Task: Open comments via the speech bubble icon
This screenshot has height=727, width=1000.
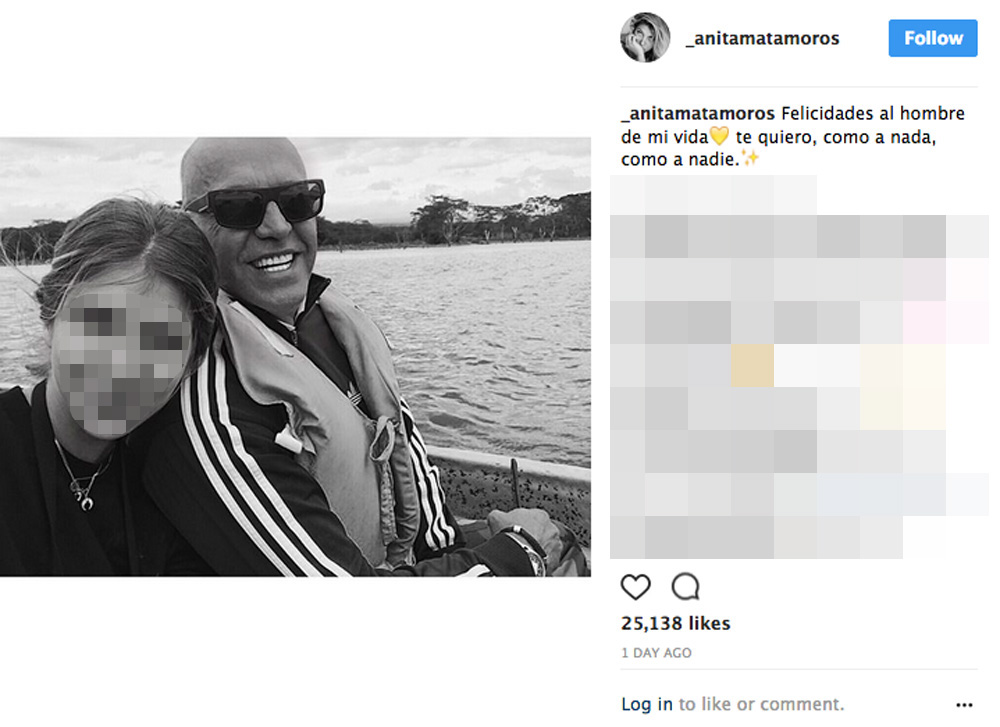Action: [686, 587]
